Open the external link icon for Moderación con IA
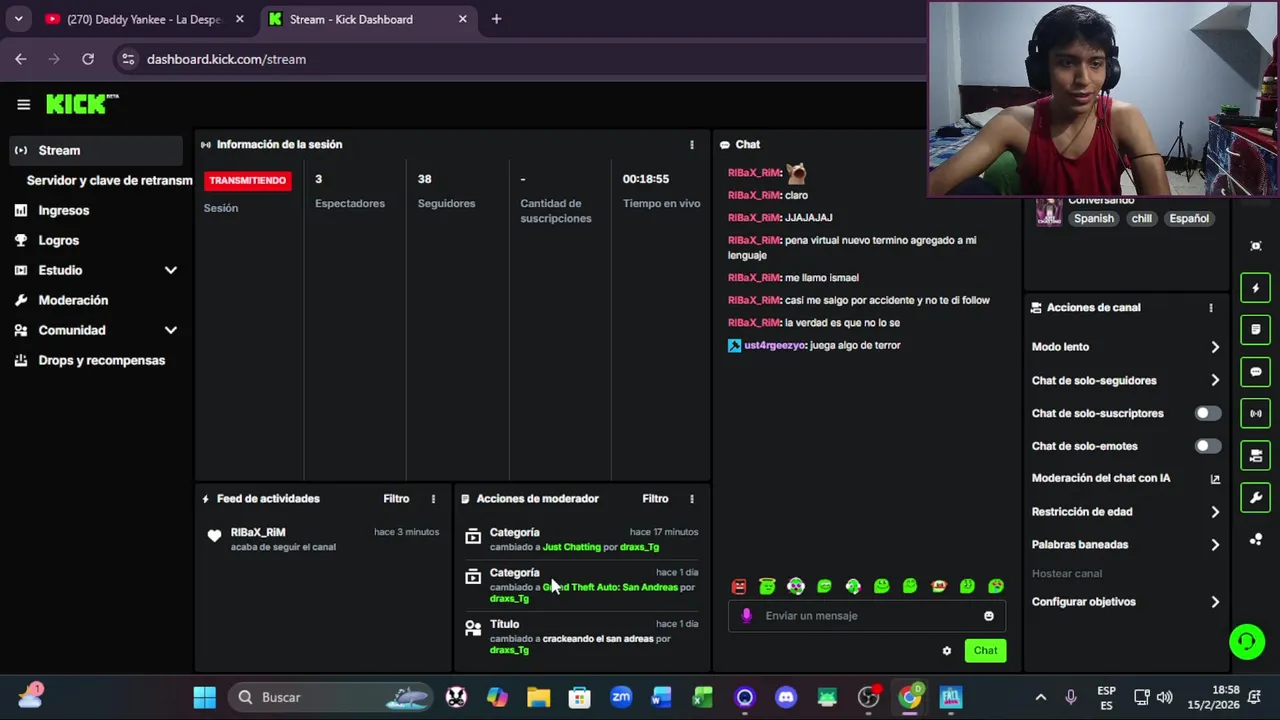 click(x=1215, y=479)
